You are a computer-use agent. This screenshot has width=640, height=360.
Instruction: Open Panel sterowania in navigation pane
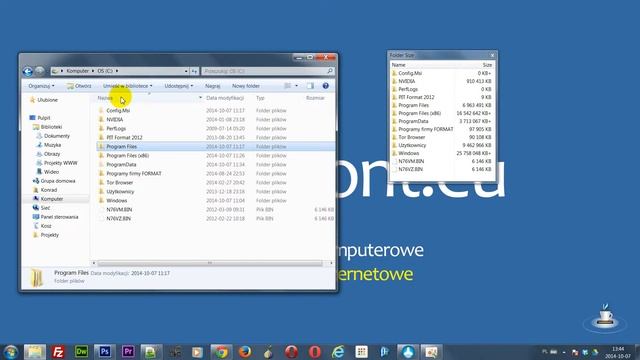(x=55, y=217)
